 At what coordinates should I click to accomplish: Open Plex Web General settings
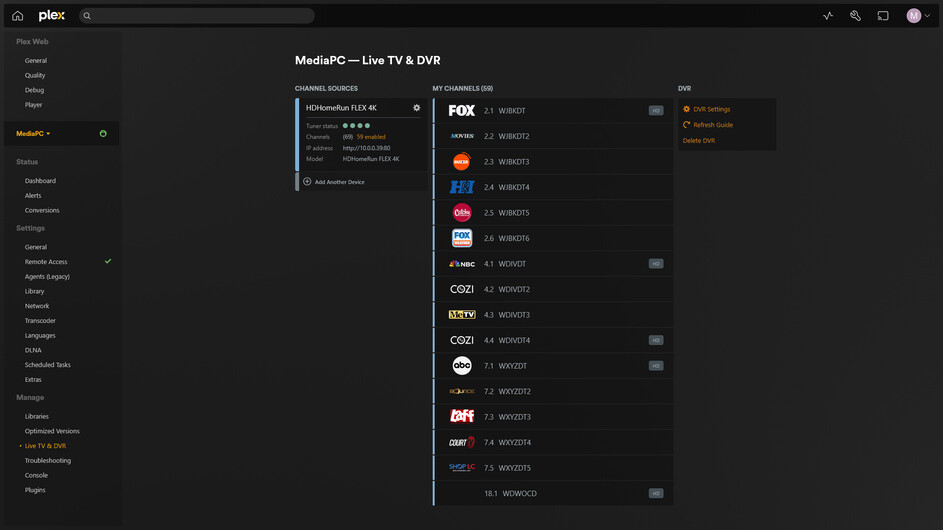(35, 61)
